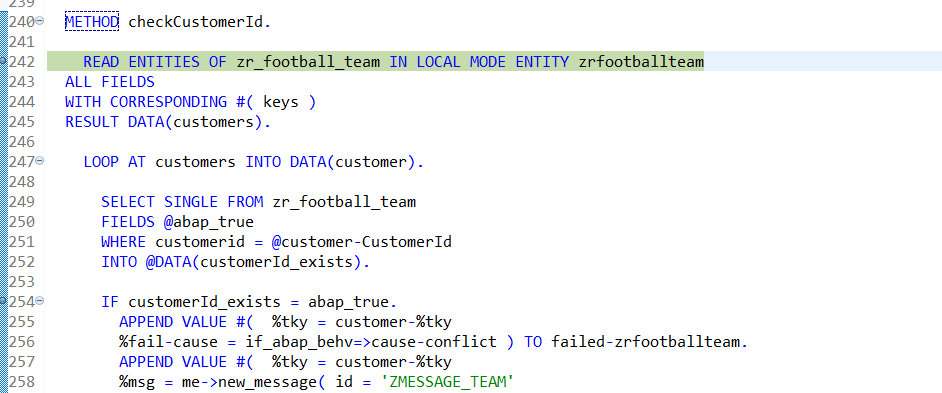
Task: Click the breakpoint marker beside line 242
Action: (3, 61)
